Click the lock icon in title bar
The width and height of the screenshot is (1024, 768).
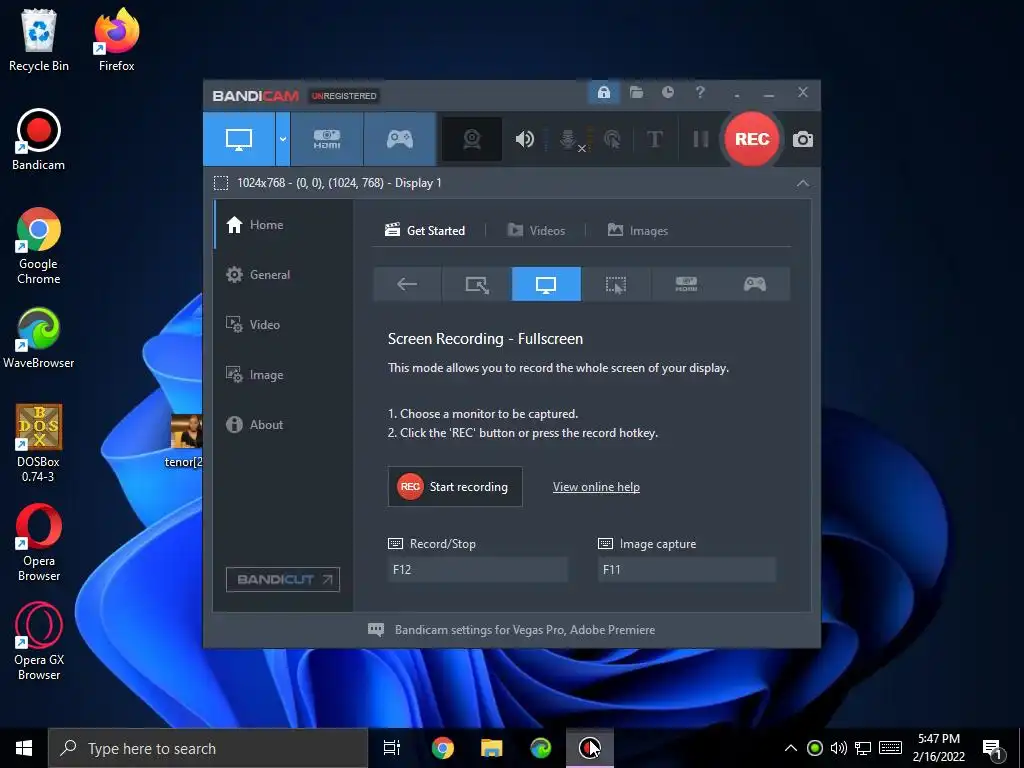coord(603,92)
